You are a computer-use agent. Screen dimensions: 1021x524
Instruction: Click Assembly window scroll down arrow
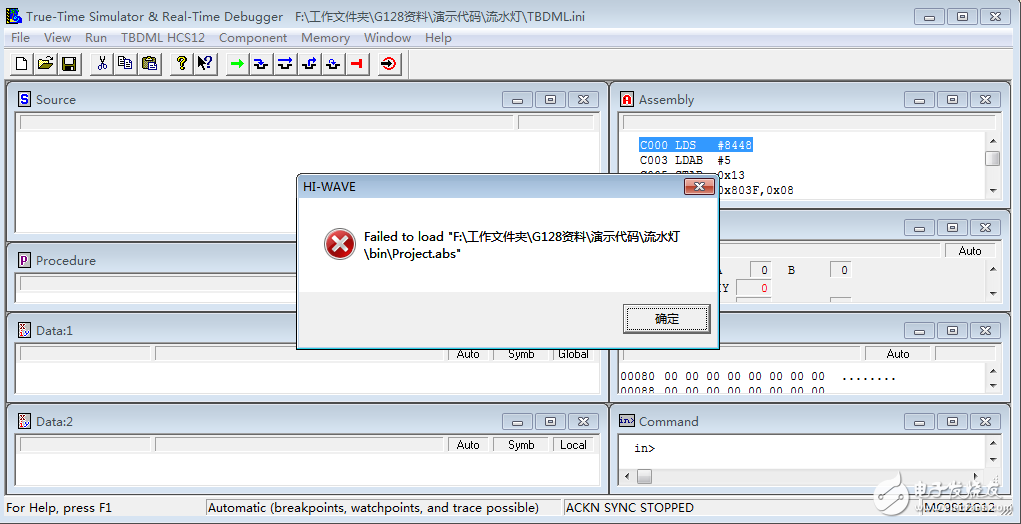[992, 190]
